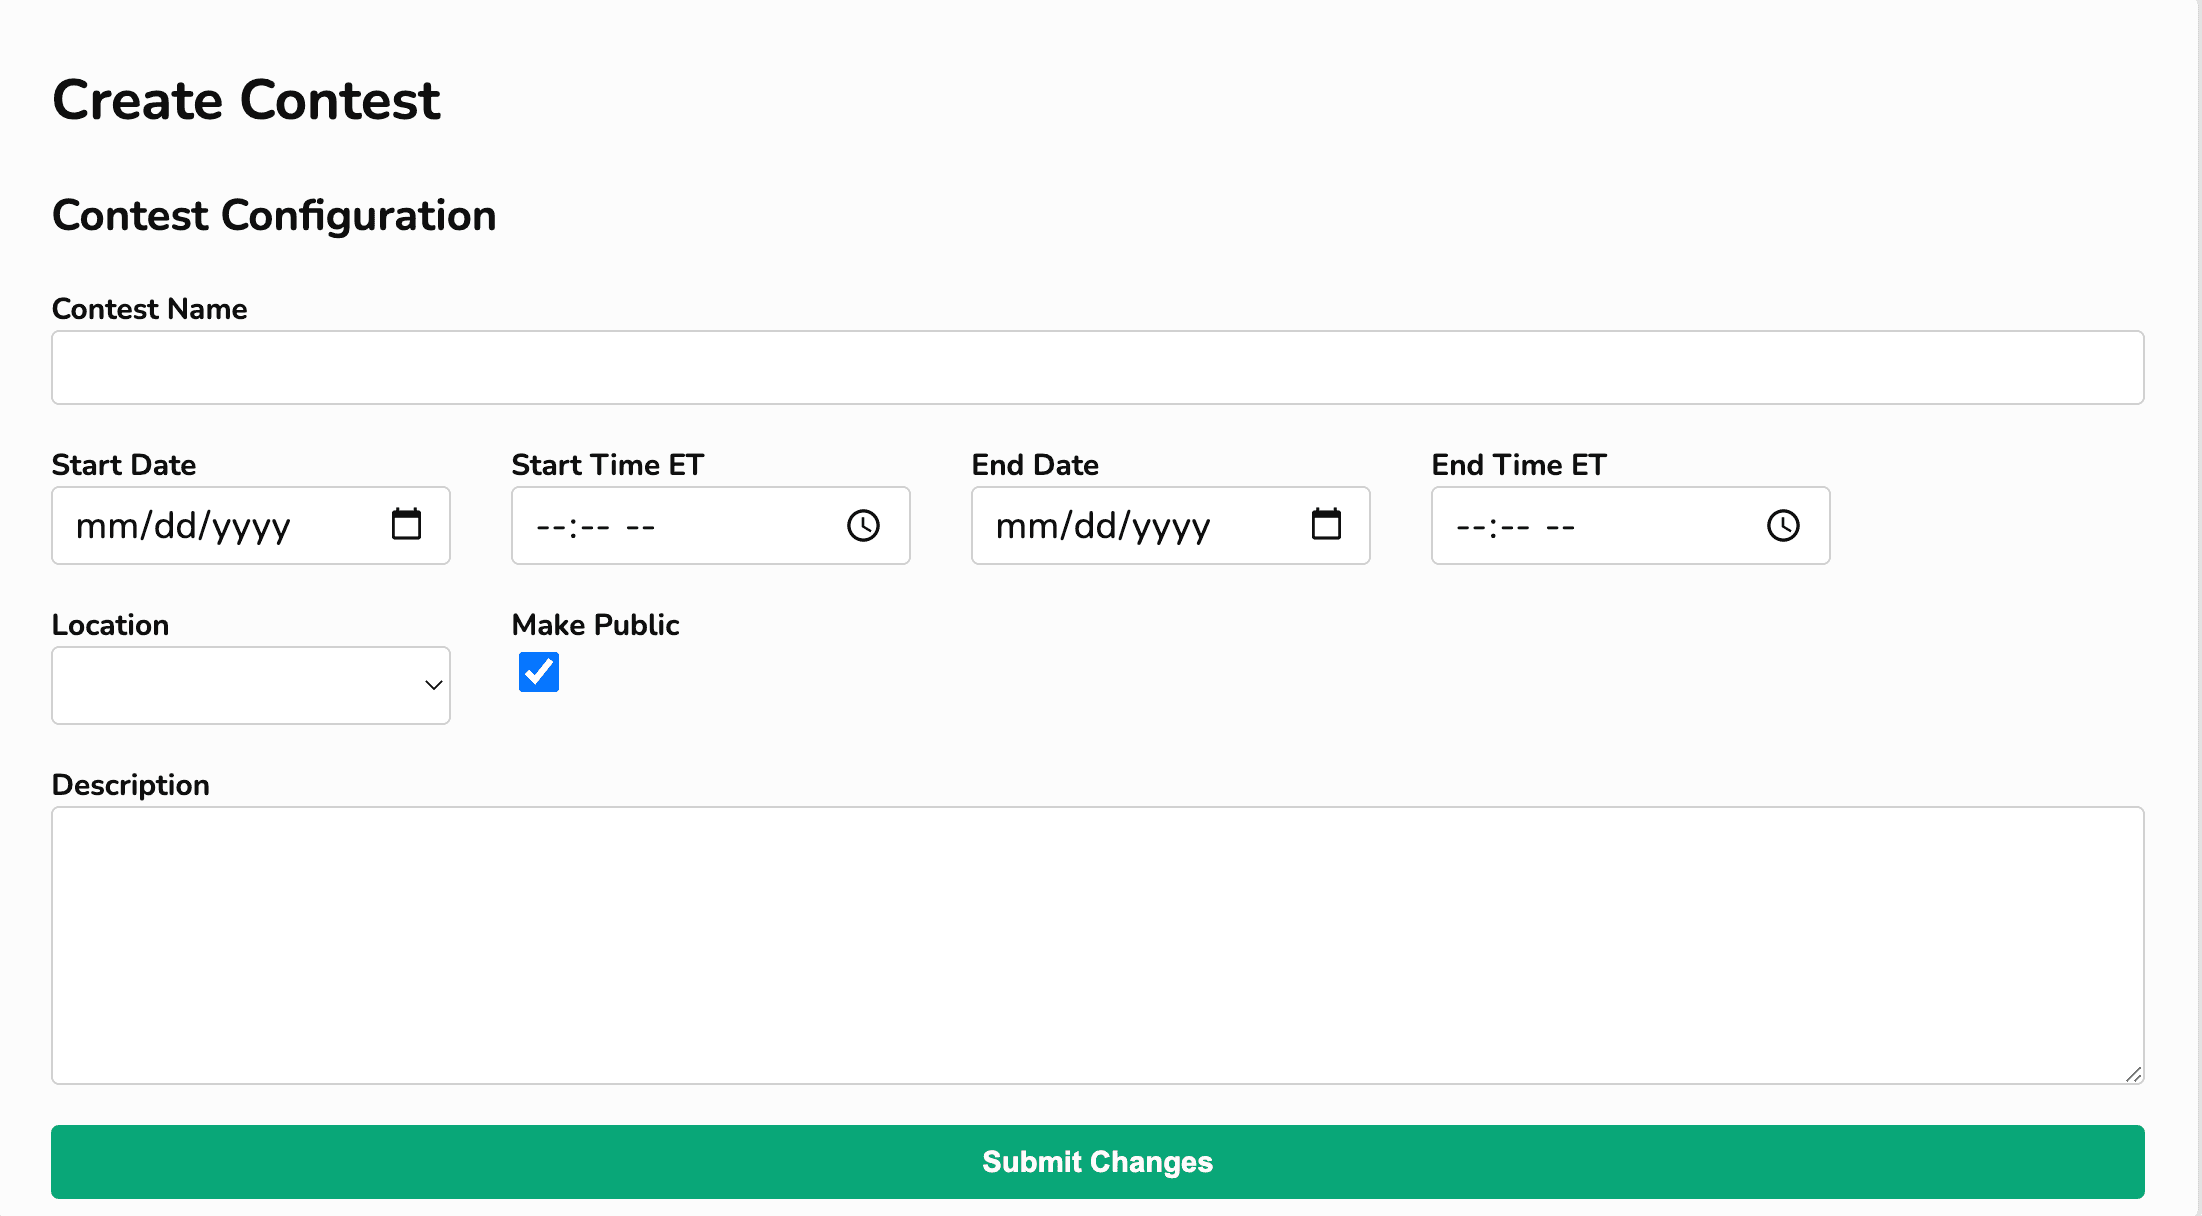Viewport: 2202px width, 1216px height.
Task: Disable public visibility for the contest
Action: pos(538,672)
